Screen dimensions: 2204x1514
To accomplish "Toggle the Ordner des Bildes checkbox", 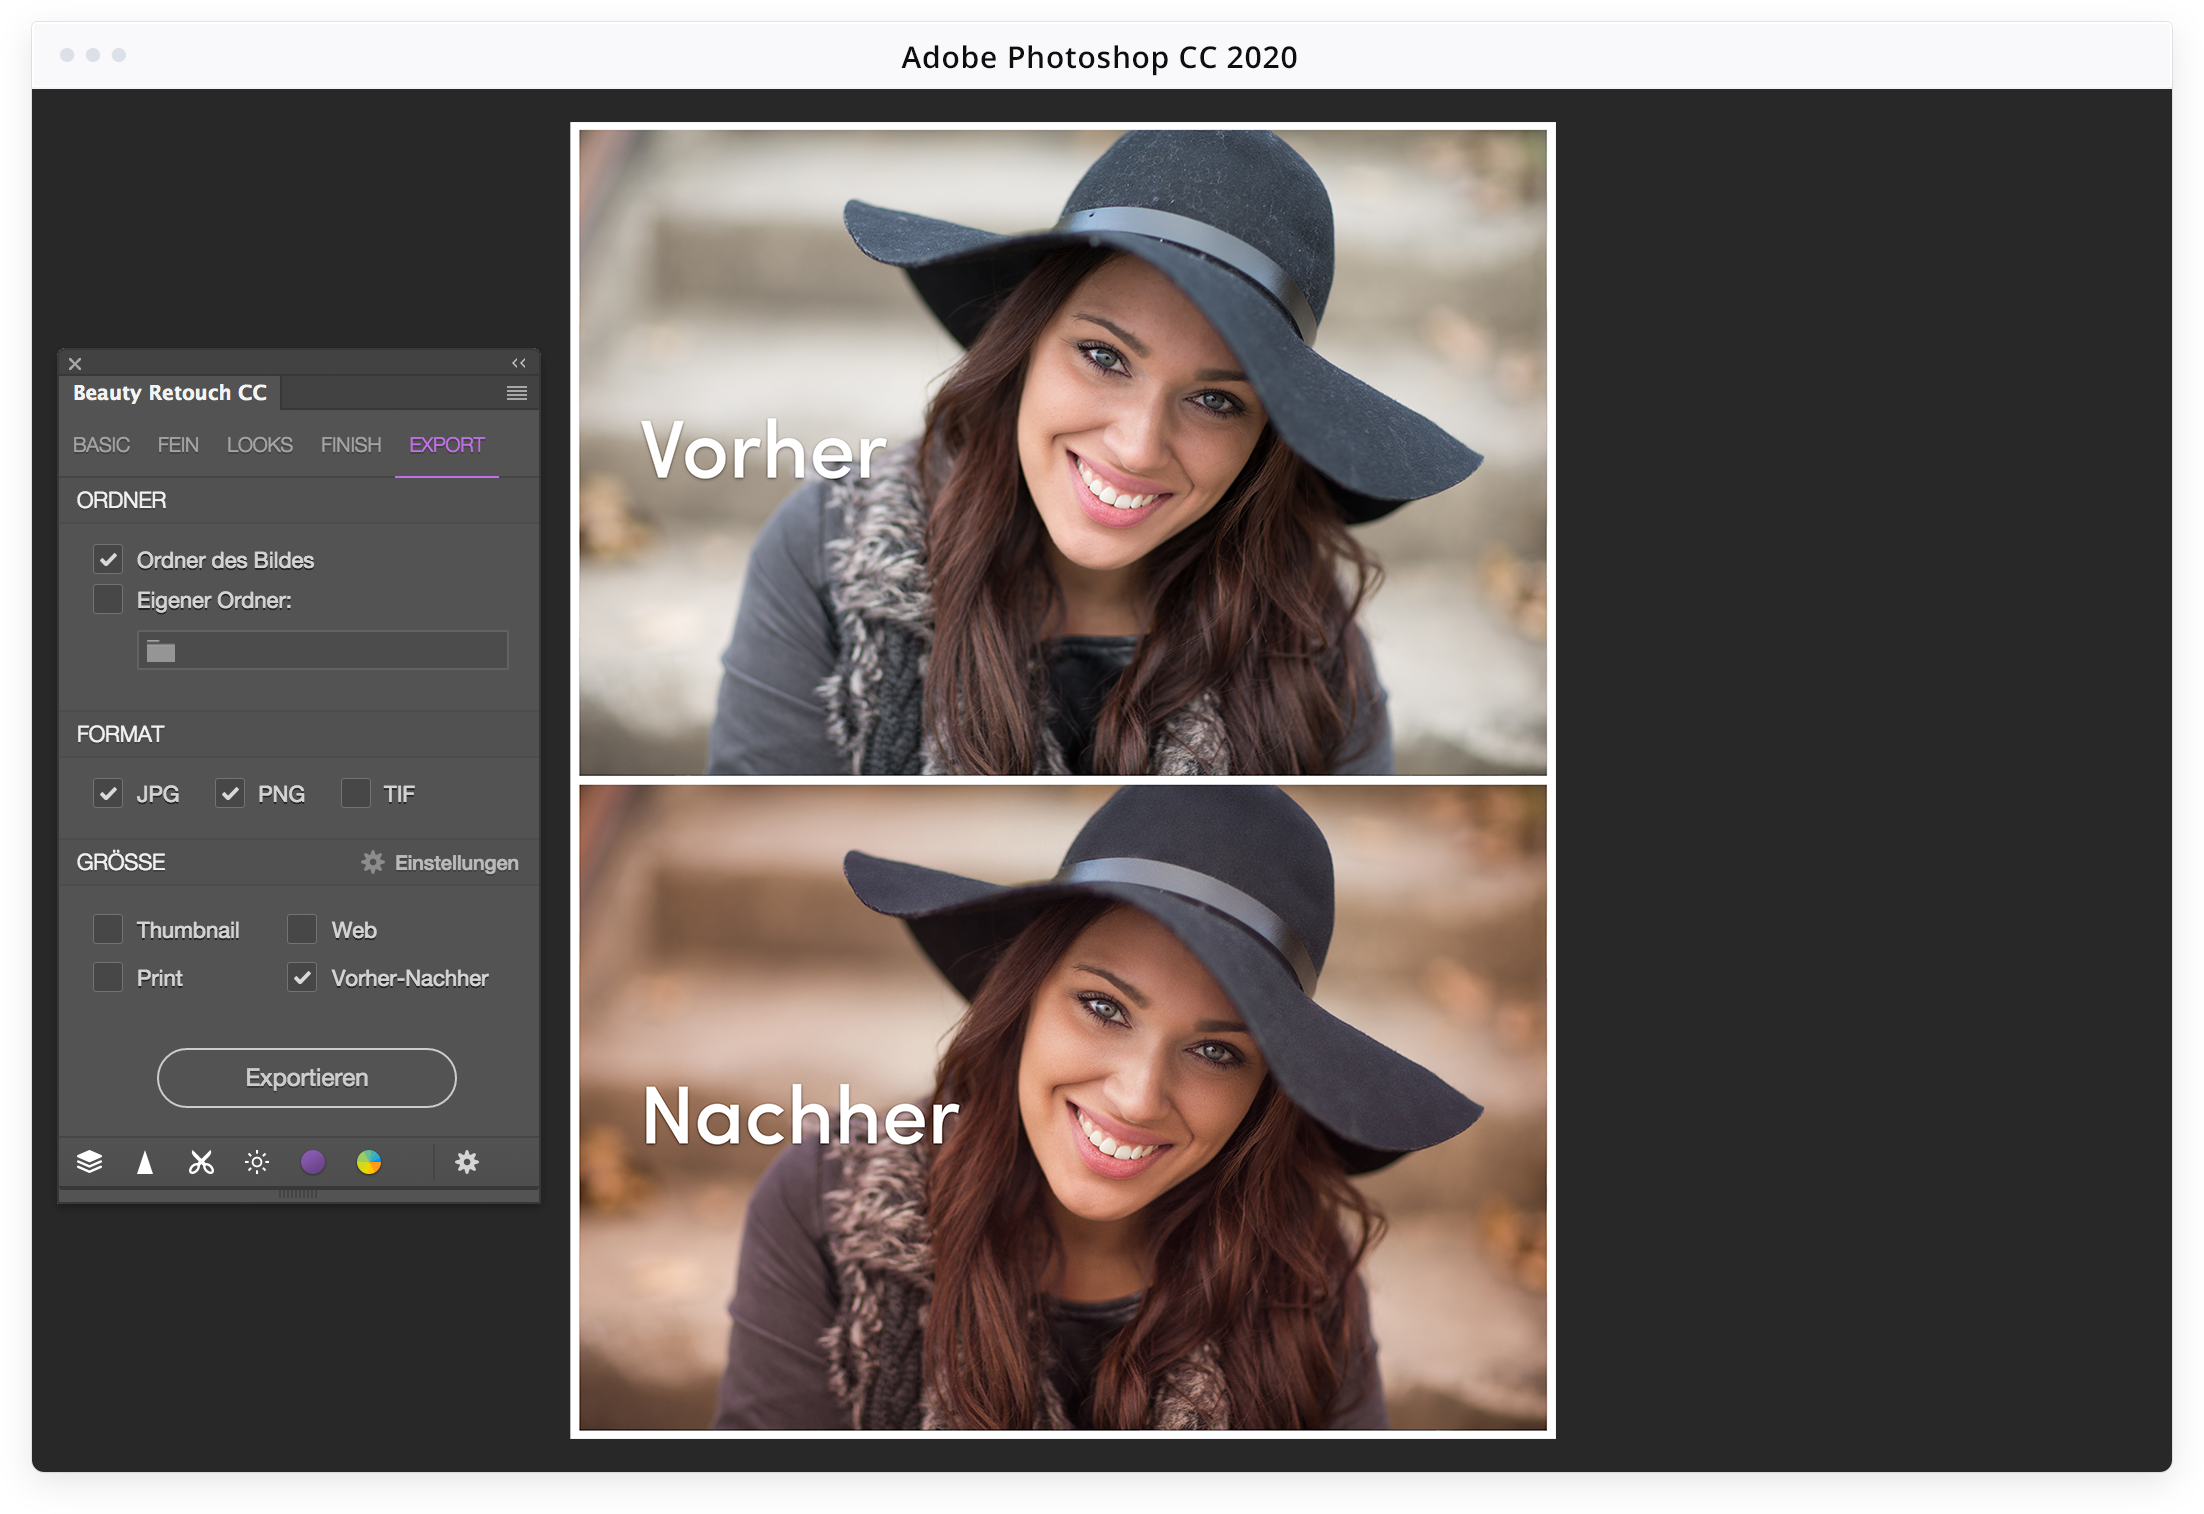I will 108,559.
